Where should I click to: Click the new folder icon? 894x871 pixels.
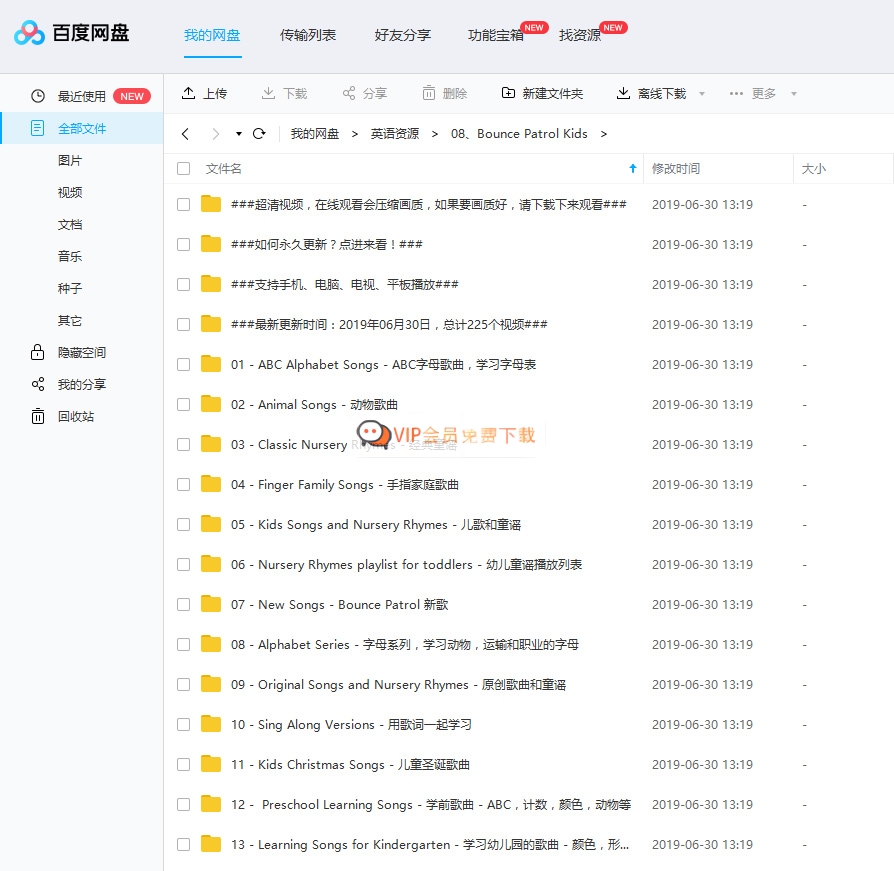click(508, 93)
